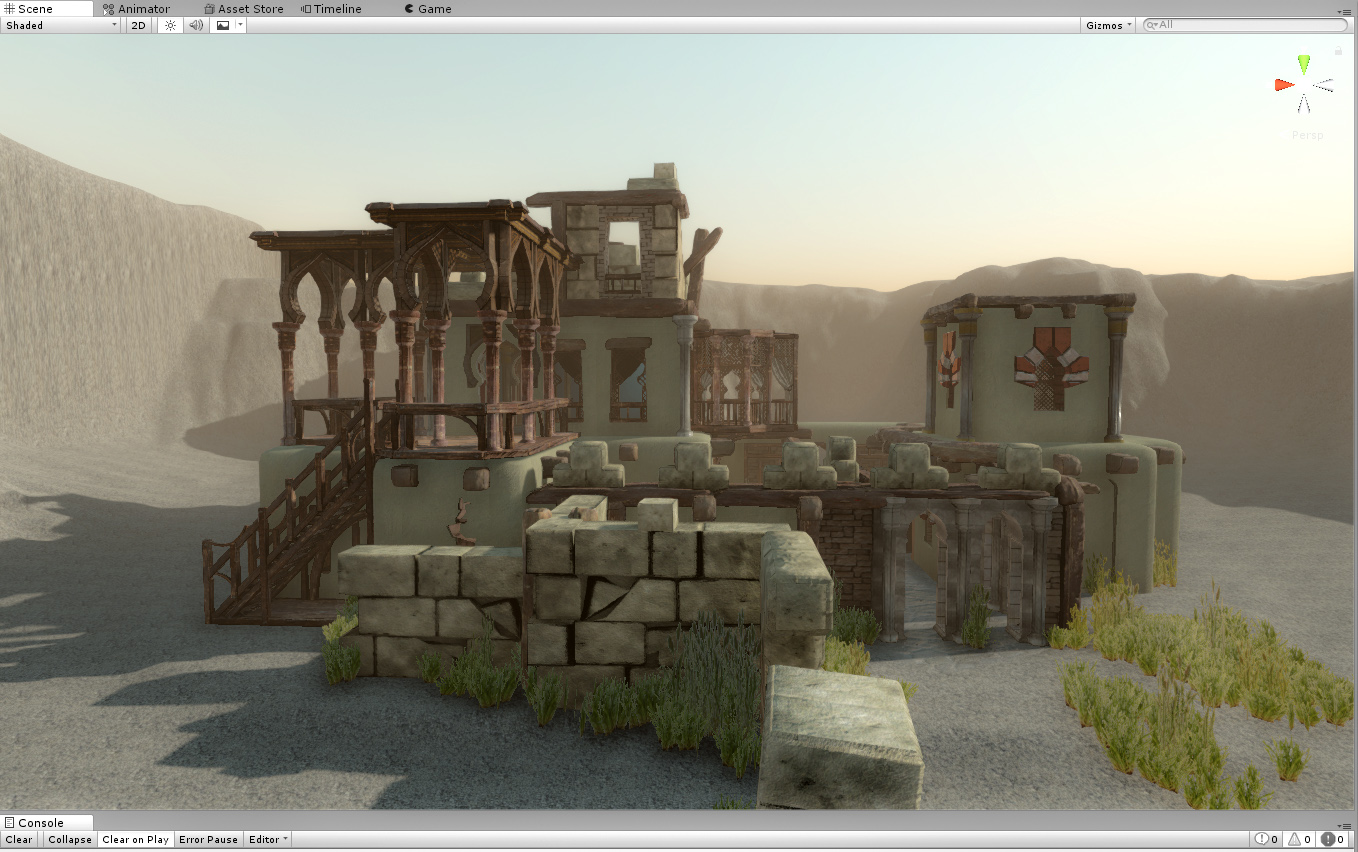The image size is (1358, 852).
Task: Open the search filter magnifier dropdown
Action: pos(1152,25)
